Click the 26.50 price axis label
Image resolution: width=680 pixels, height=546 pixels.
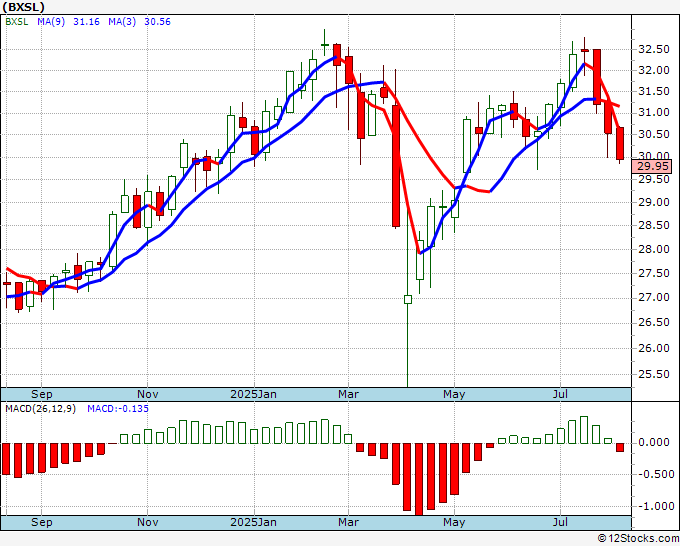click(654, 322)
